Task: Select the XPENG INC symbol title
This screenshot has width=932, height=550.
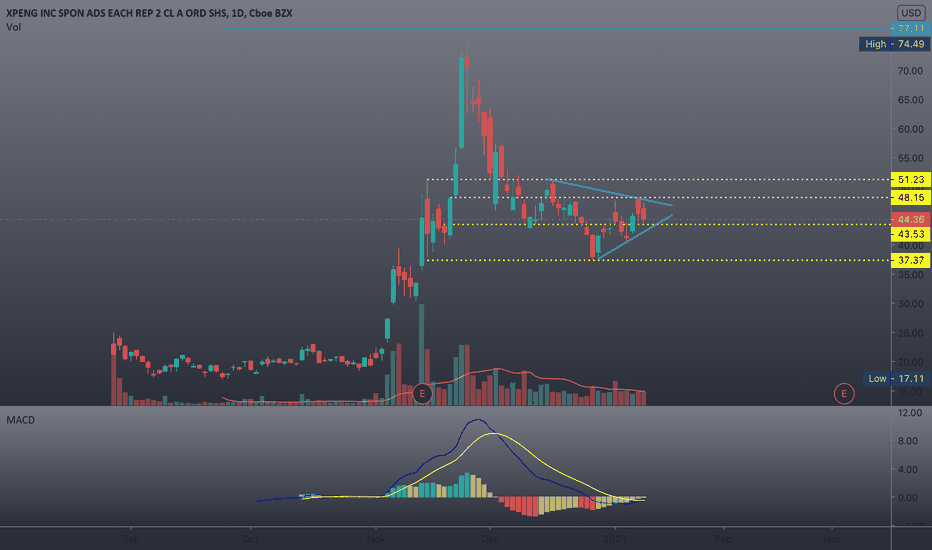Action: point(149,12)
